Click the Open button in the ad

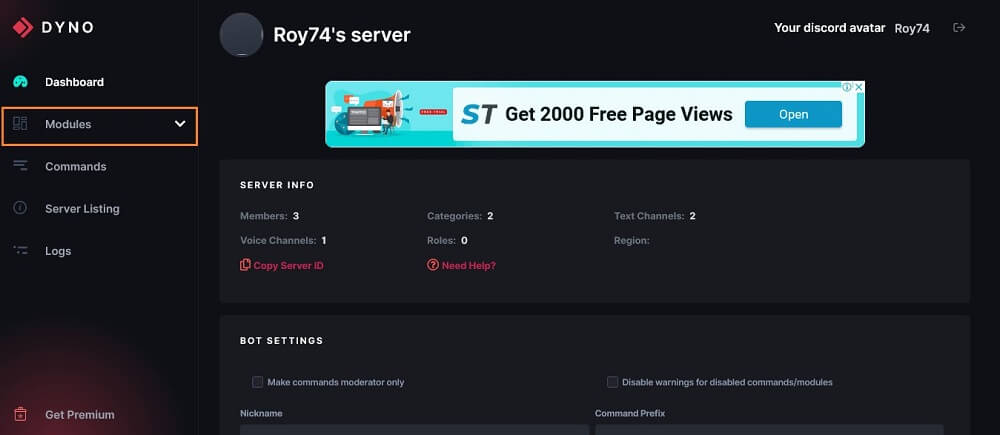(x=793, y=114)
